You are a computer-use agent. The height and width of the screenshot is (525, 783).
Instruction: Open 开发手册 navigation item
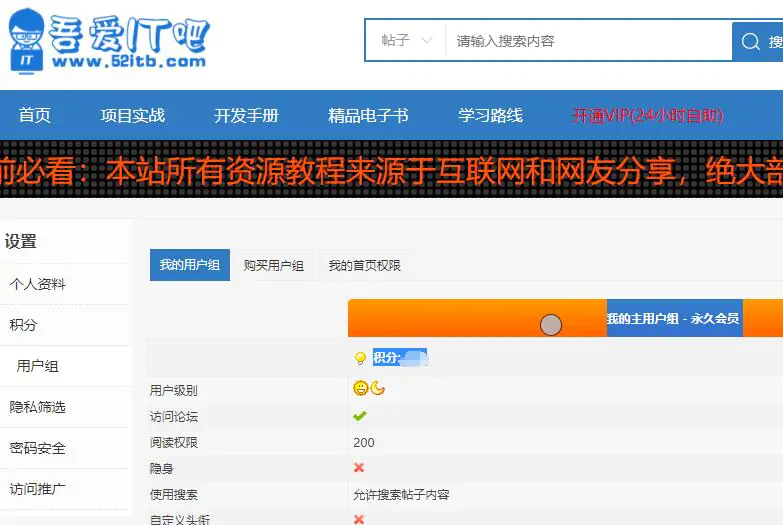[246, 115]
